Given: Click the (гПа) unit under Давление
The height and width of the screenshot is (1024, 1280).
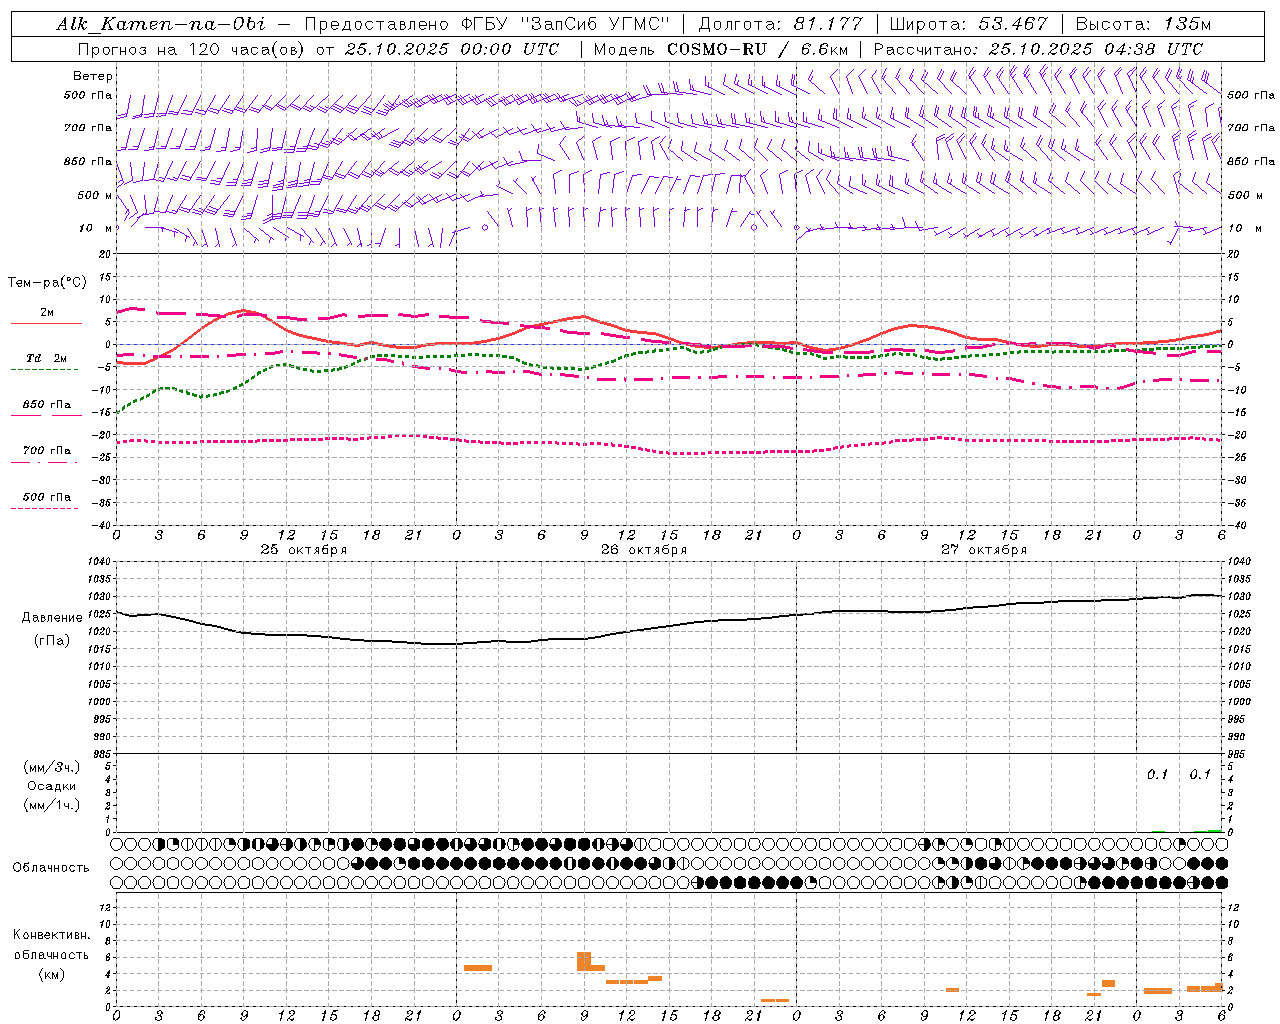Looking at the screenshot, I should click(52, 640).
